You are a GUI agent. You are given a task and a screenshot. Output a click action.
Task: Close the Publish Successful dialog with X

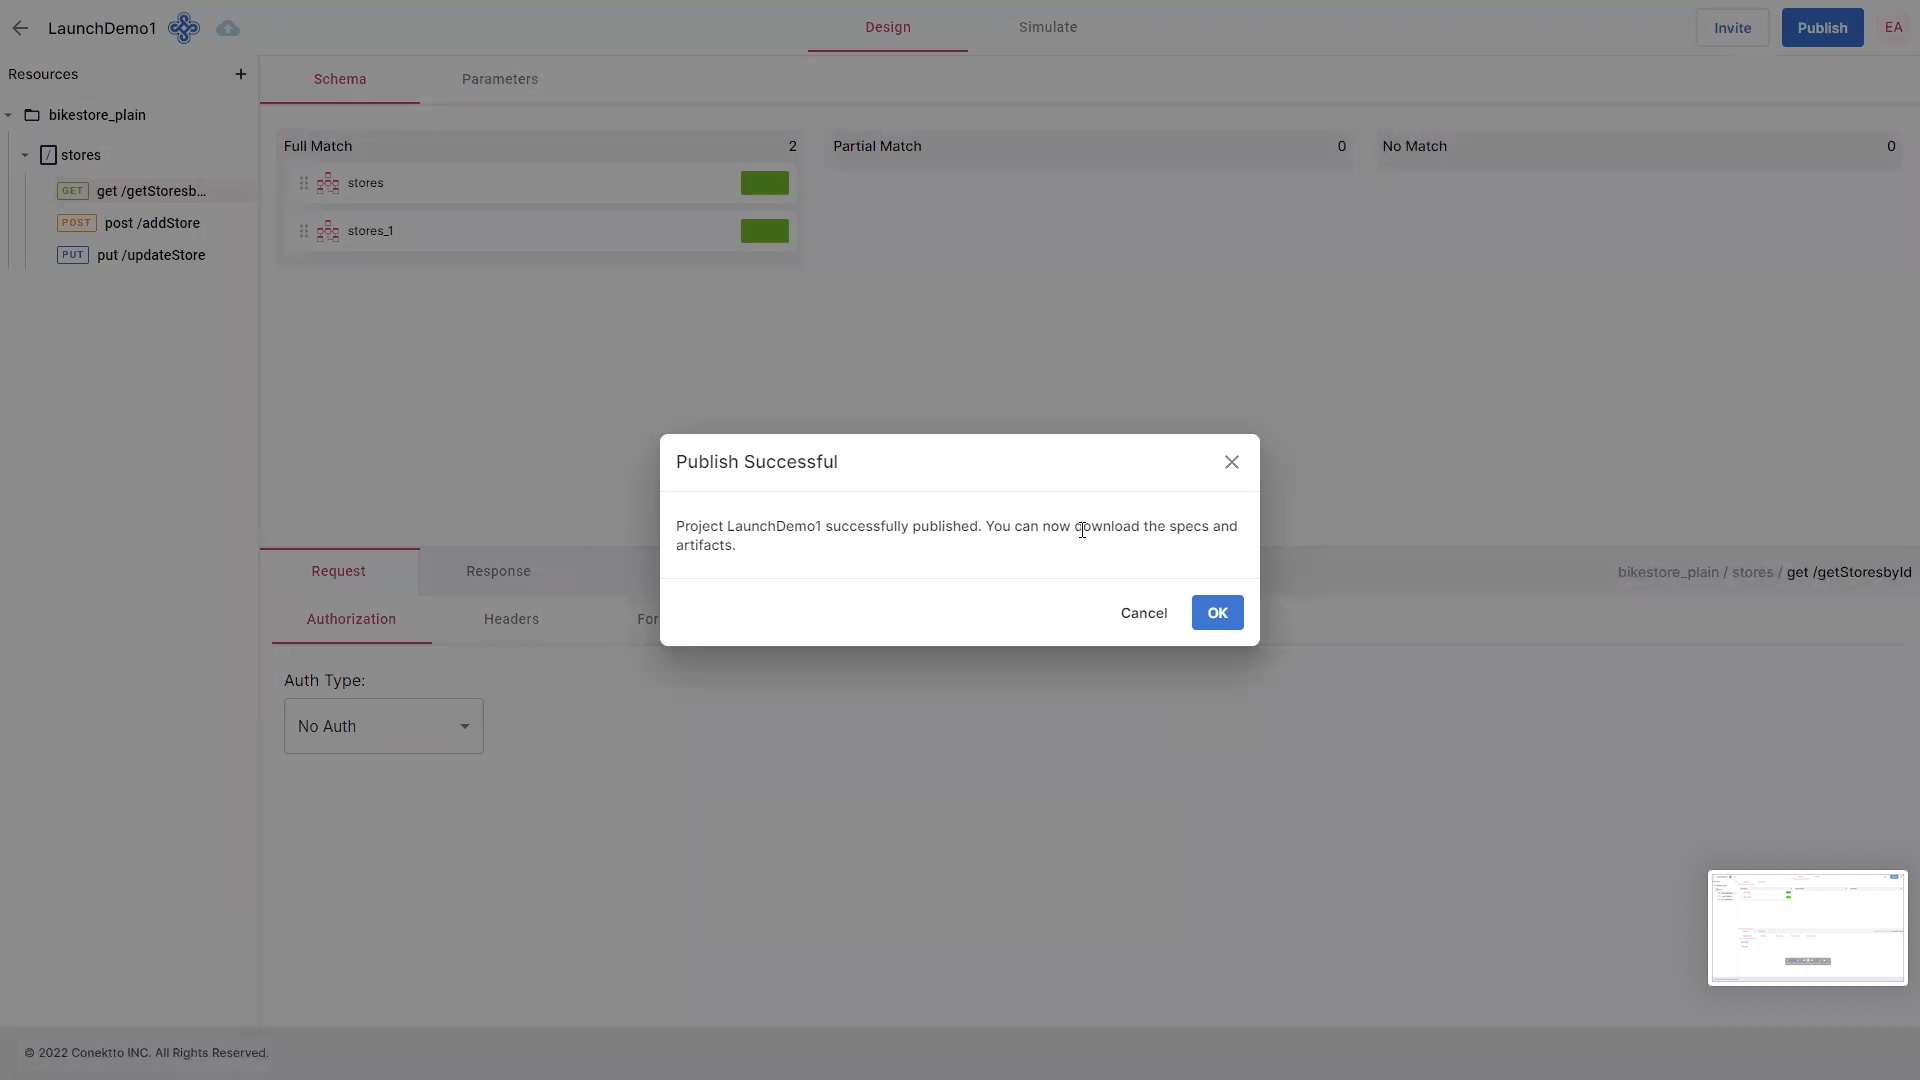[1231, 462]
